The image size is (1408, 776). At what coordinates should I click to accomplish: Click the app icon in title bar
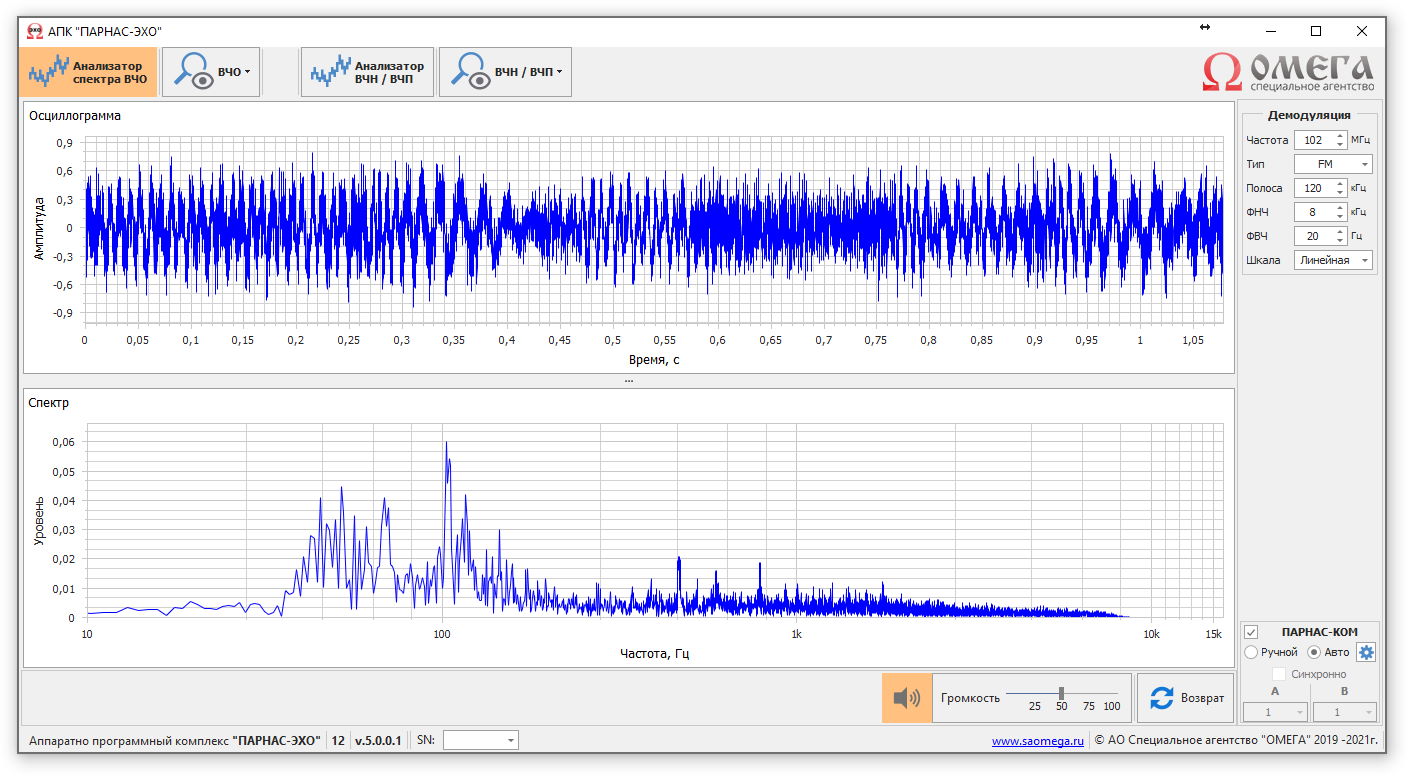(34, 31)
